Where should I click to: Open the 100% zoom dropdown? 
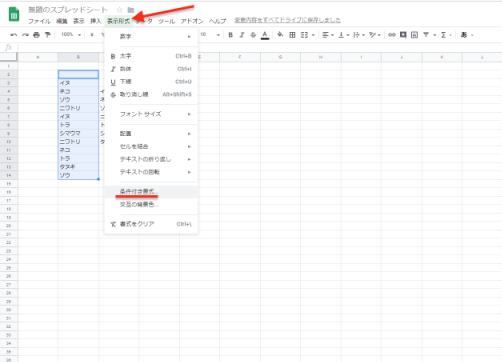pyautogui.click(x=71, y=34)
